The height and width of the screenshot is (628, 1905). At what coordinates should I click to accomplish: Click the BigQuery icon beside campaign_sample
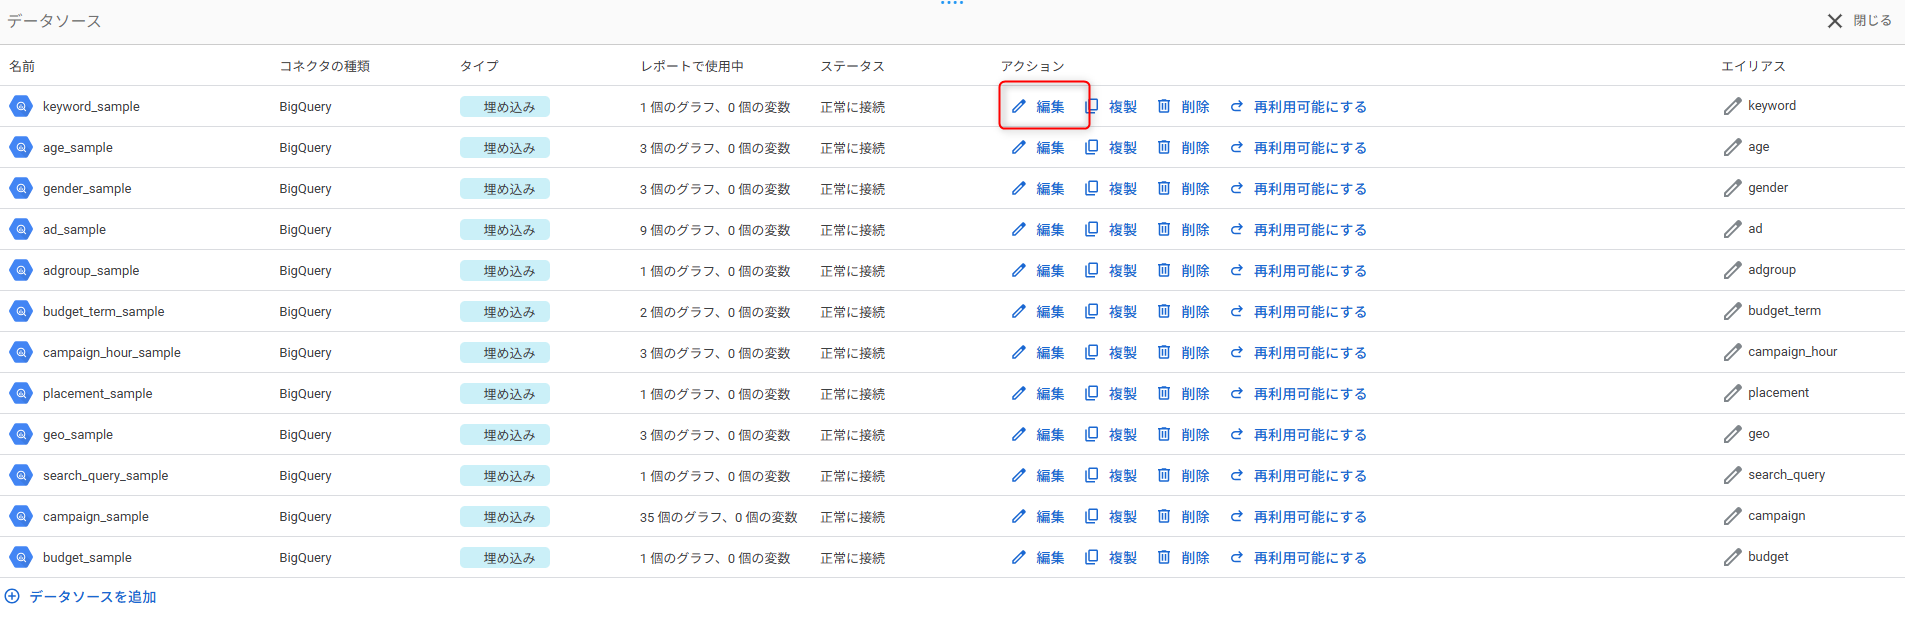click(x=21, y=516)
